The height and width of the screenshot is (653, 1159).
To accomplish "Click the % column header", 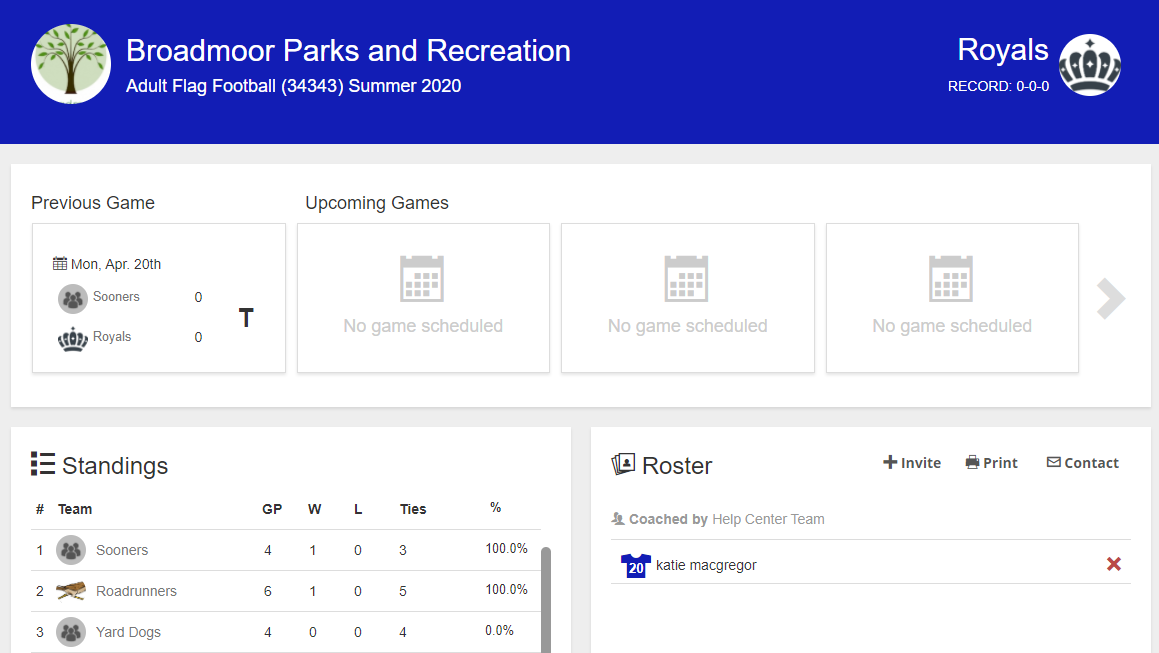I will click(x=495, y=507).
